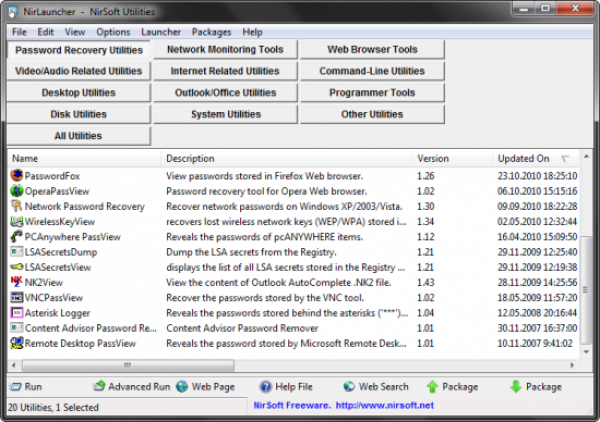
Task: Switch to Other Utilities category
Action: point(372,114)
